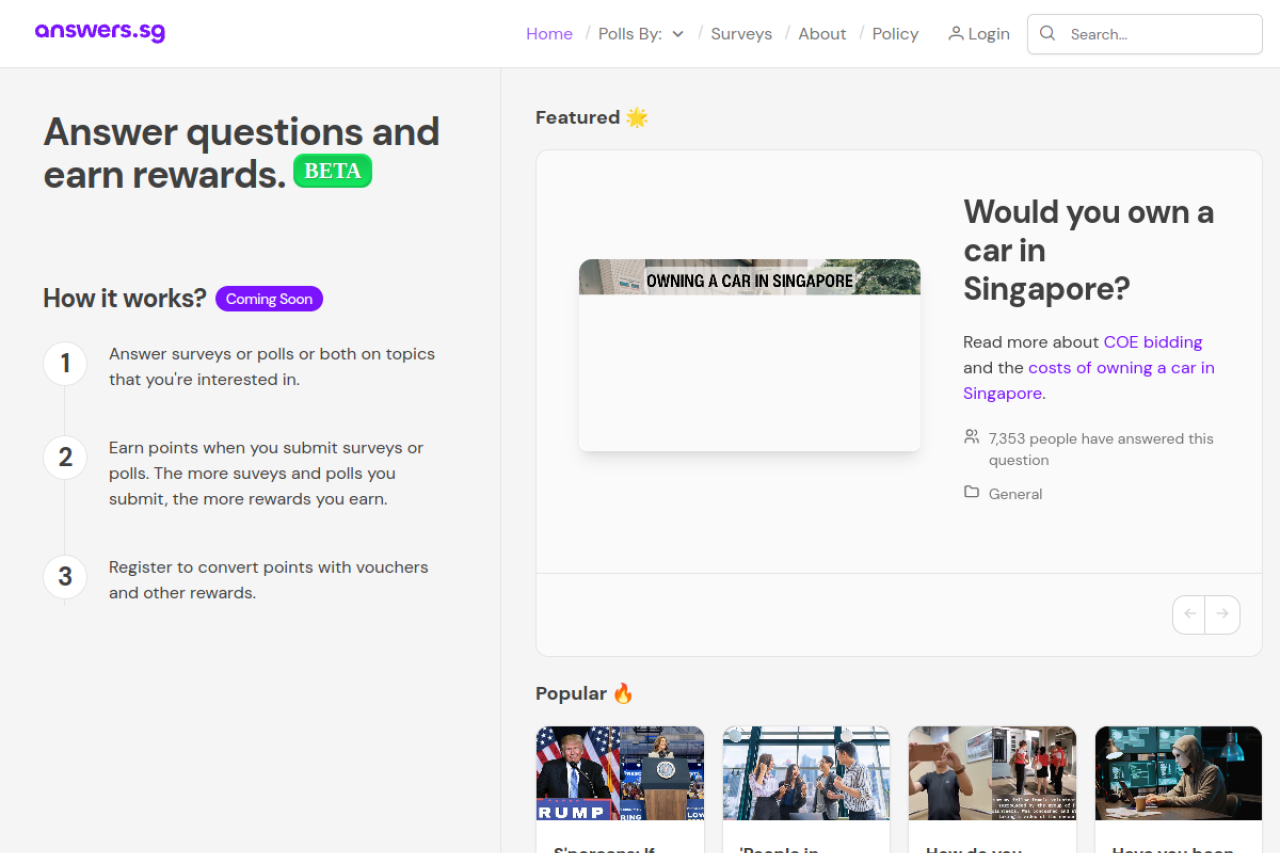The height and width of the screenshot is (853, 1280).
Task: Open costs of owning a car link
Action: pyautogui.click(x=1120, y=368)
